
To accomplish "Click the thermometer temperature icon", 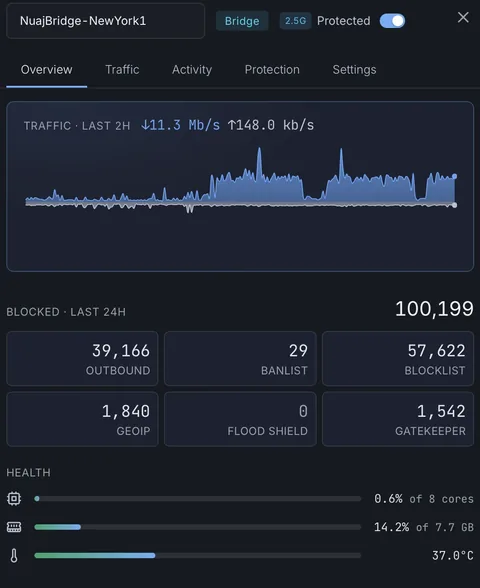I will [14, 555].
